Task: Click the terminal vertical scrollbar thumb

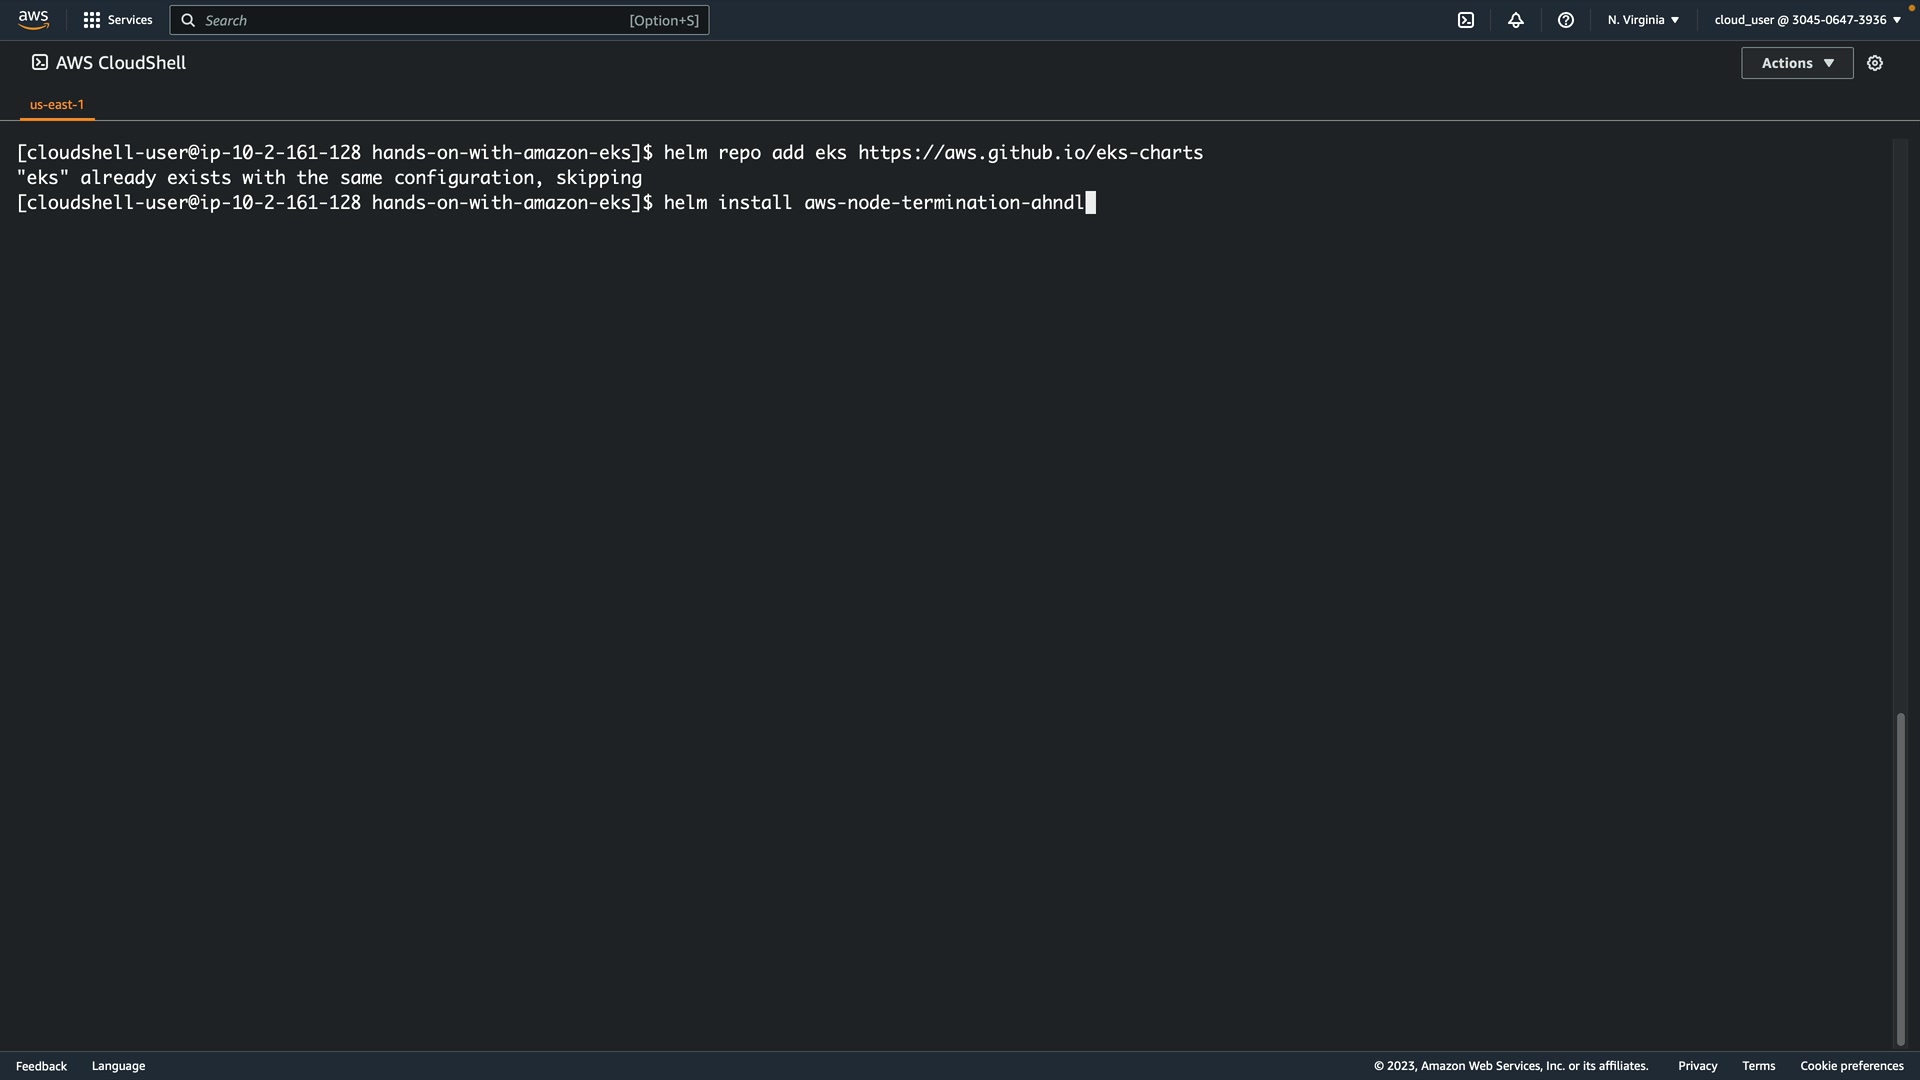Action: pos(1900,880)
